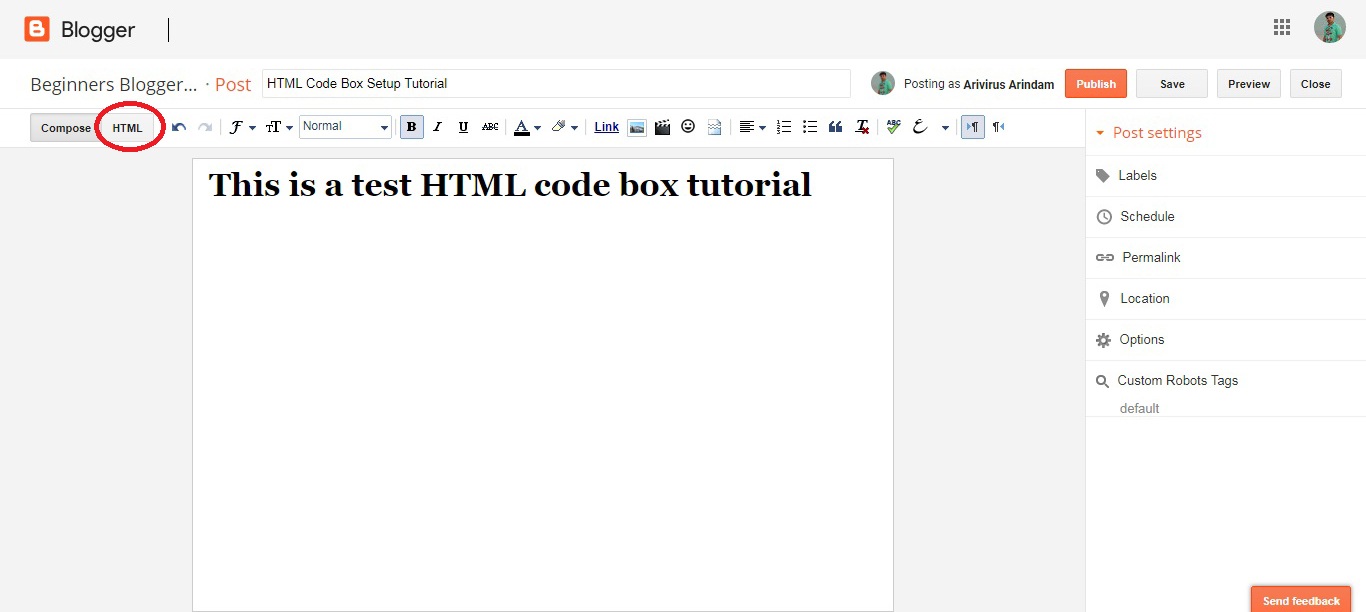
Task: Insert a jump break
Action: (x=714, y=127)
